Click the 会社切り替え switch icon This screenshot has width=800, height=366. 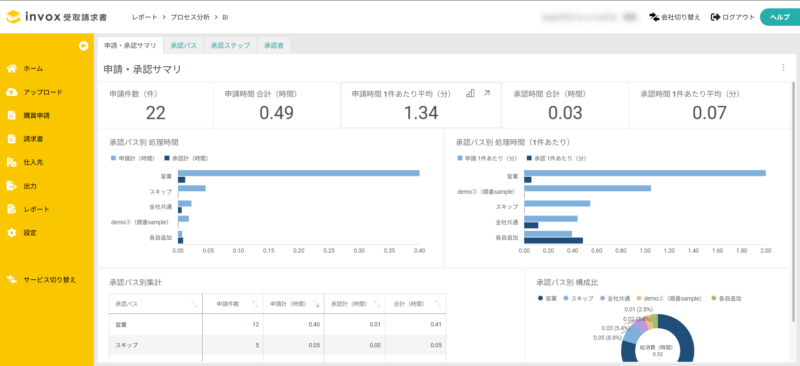[x=654, y=17]
